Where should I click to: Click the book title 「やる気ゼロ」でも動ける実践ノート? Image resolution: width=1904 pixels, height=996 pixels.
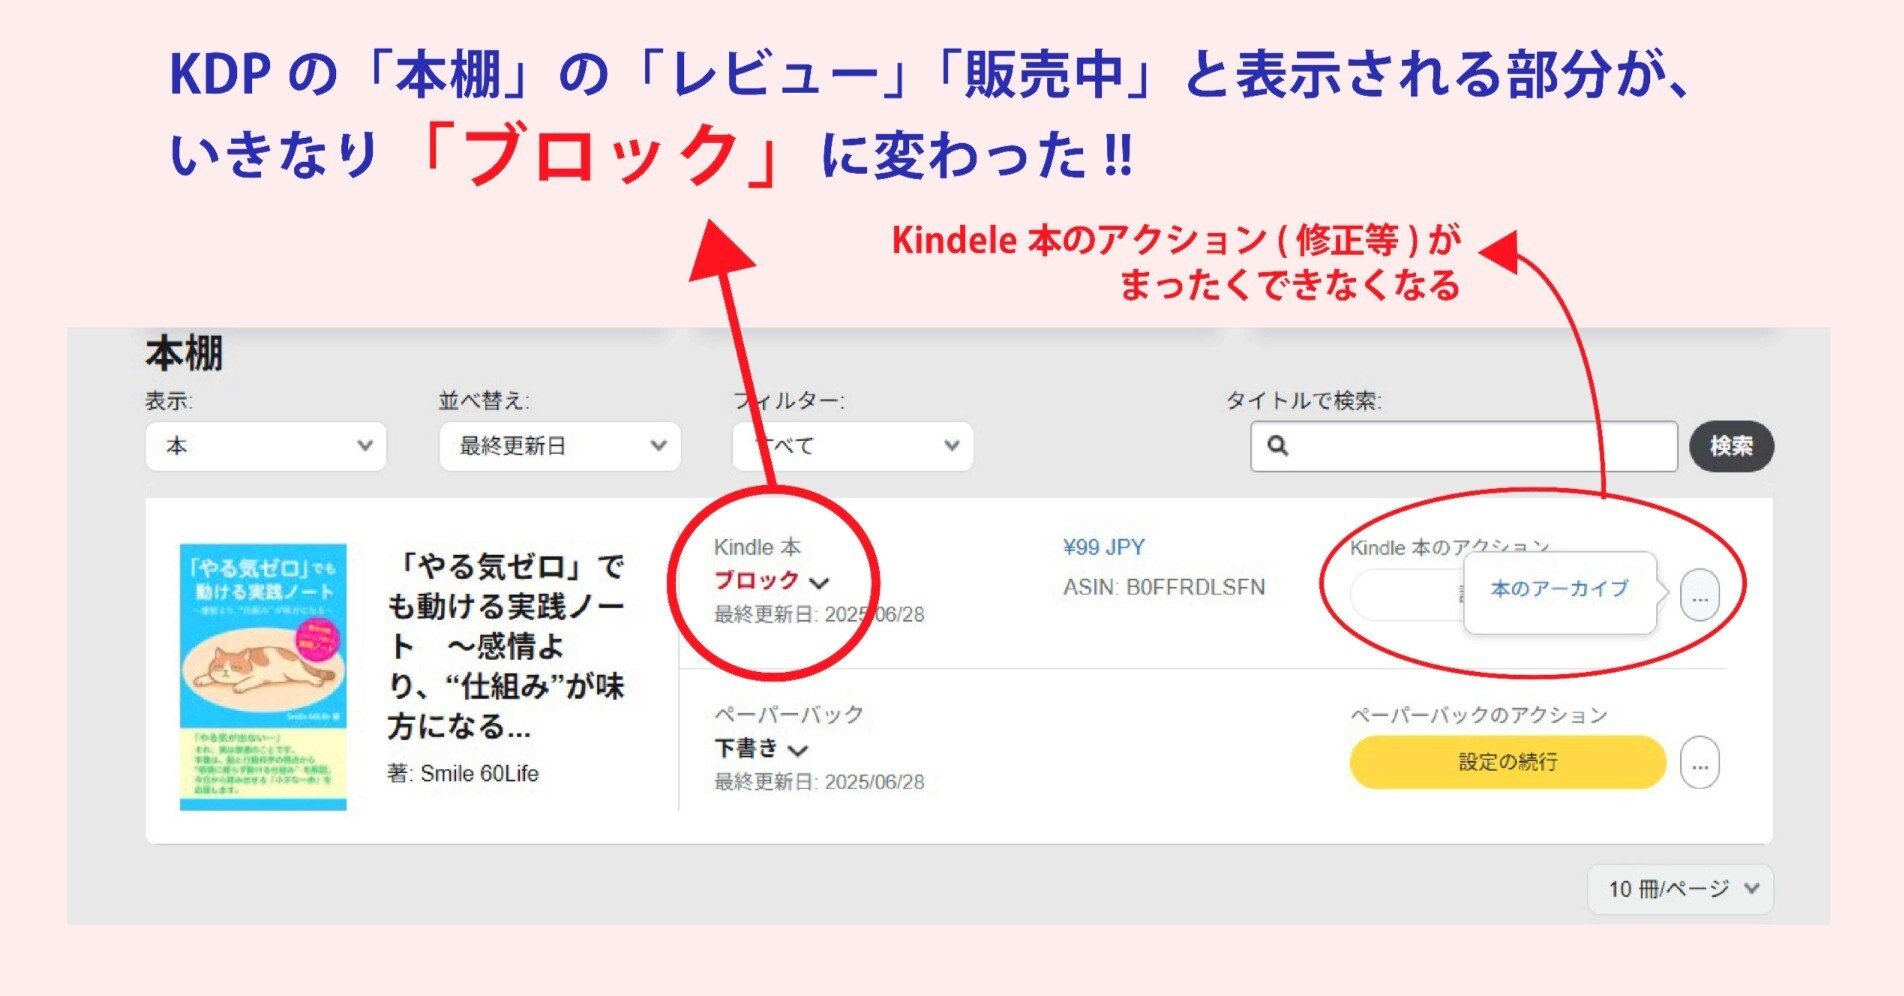[x=506, y=646]
